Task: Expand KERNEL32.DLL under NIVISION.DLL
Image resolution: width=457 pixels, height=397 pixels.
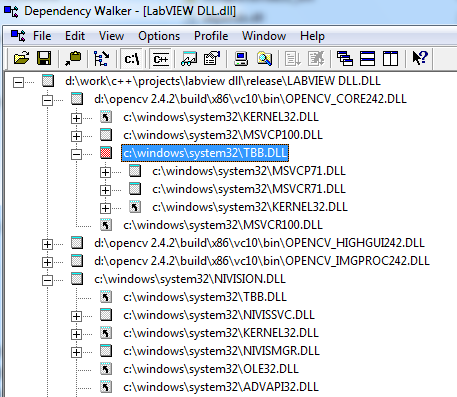Action: coord(76,334)
